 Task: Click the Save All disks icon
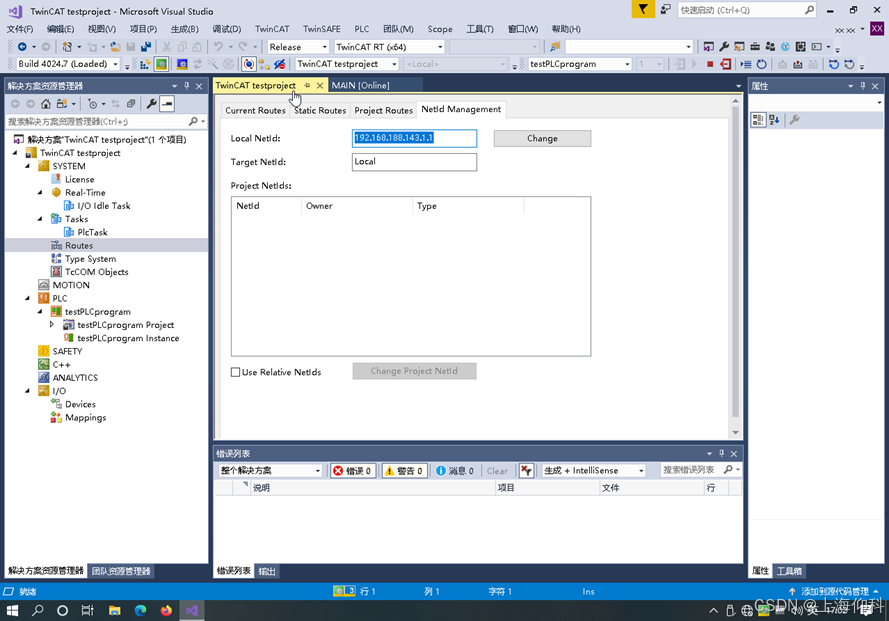coord(146,47)
